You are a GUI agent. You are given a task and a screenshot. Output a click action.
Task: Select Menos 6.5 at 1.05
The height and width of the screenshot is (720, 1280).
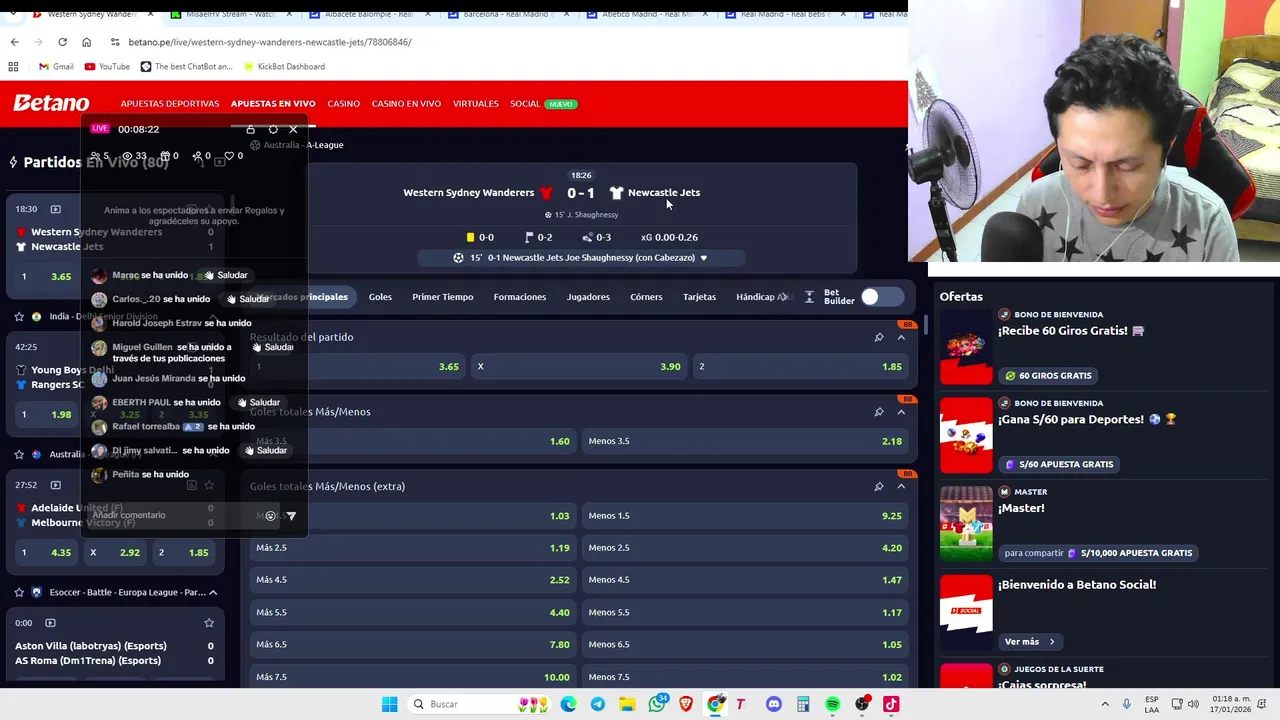(x=745, y=645)
